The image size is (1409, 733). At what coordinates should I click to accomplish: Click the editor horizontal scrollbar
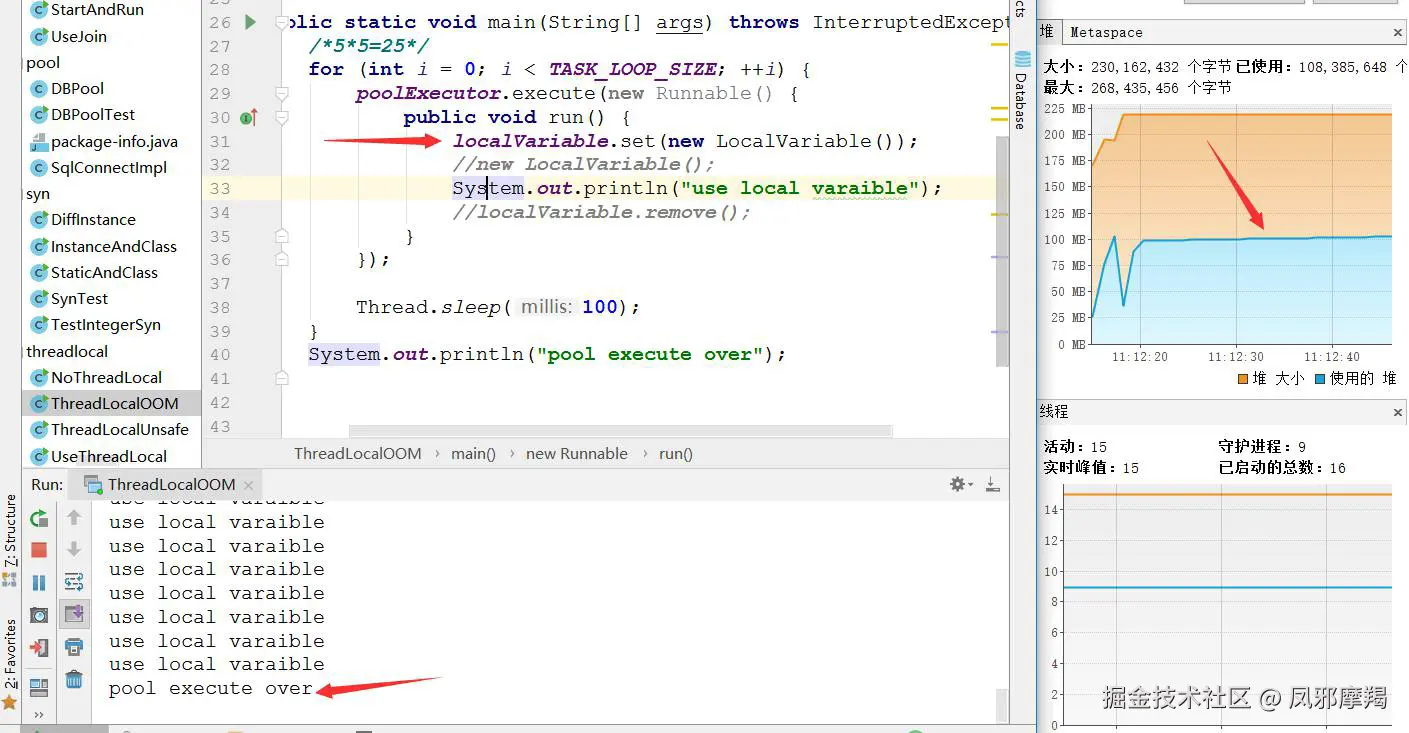(620, 431)
